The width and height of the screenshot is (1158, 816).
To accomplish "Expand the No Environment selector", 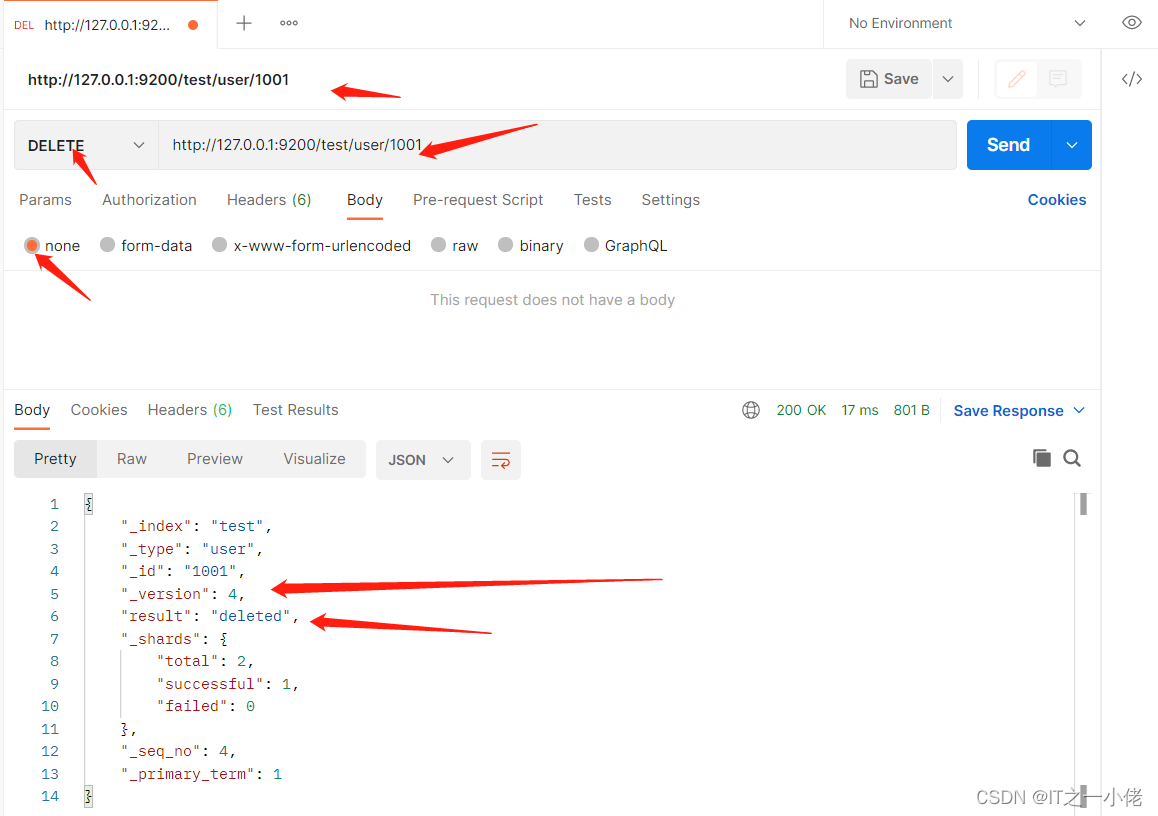I will 967,24.
